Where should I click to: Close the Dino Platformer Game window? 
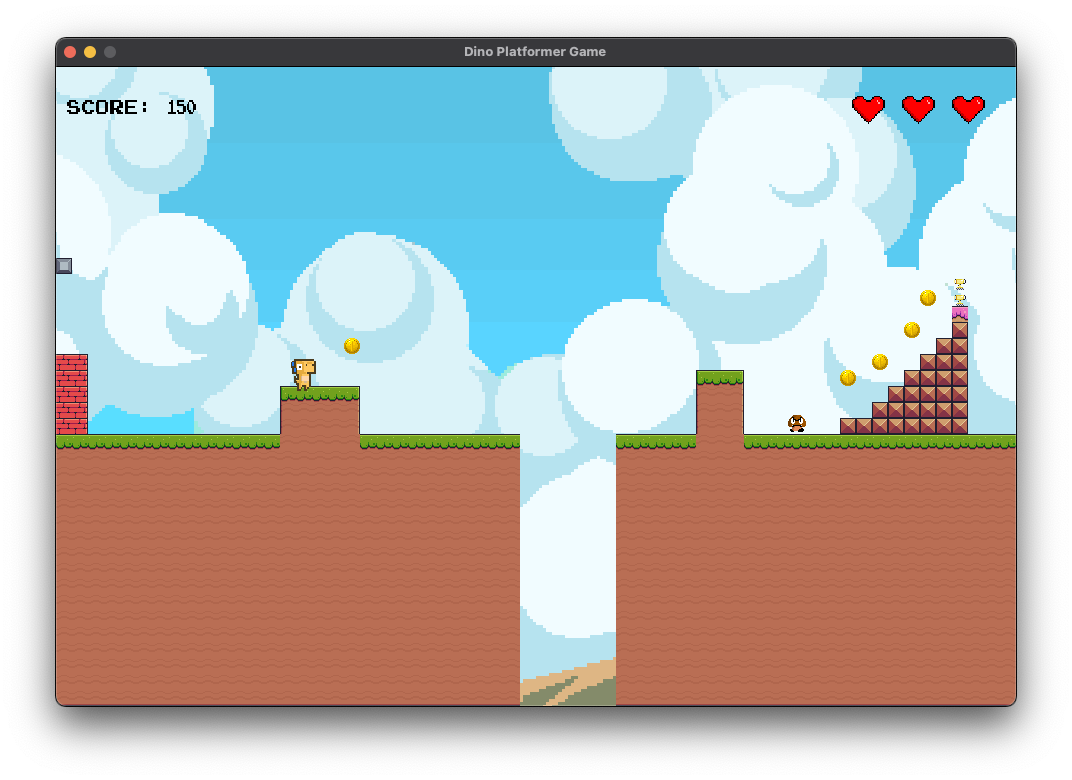tap(70, 52)
